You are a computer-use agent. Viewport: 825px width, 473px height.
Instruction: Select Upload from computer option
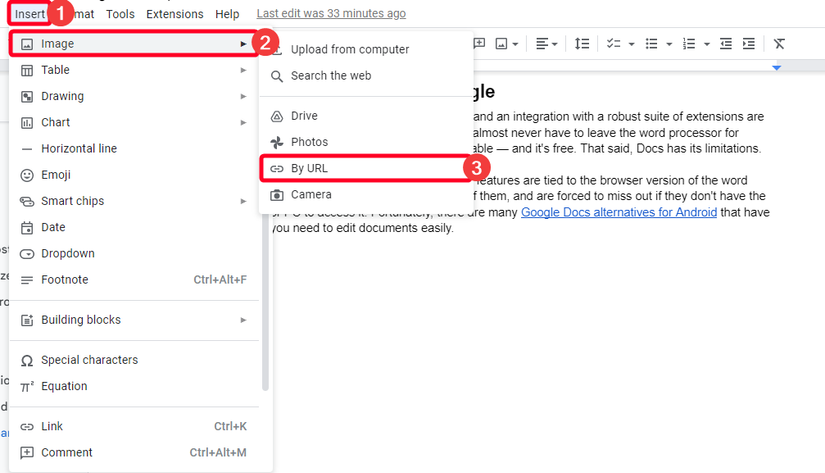[x=349, y=49]
